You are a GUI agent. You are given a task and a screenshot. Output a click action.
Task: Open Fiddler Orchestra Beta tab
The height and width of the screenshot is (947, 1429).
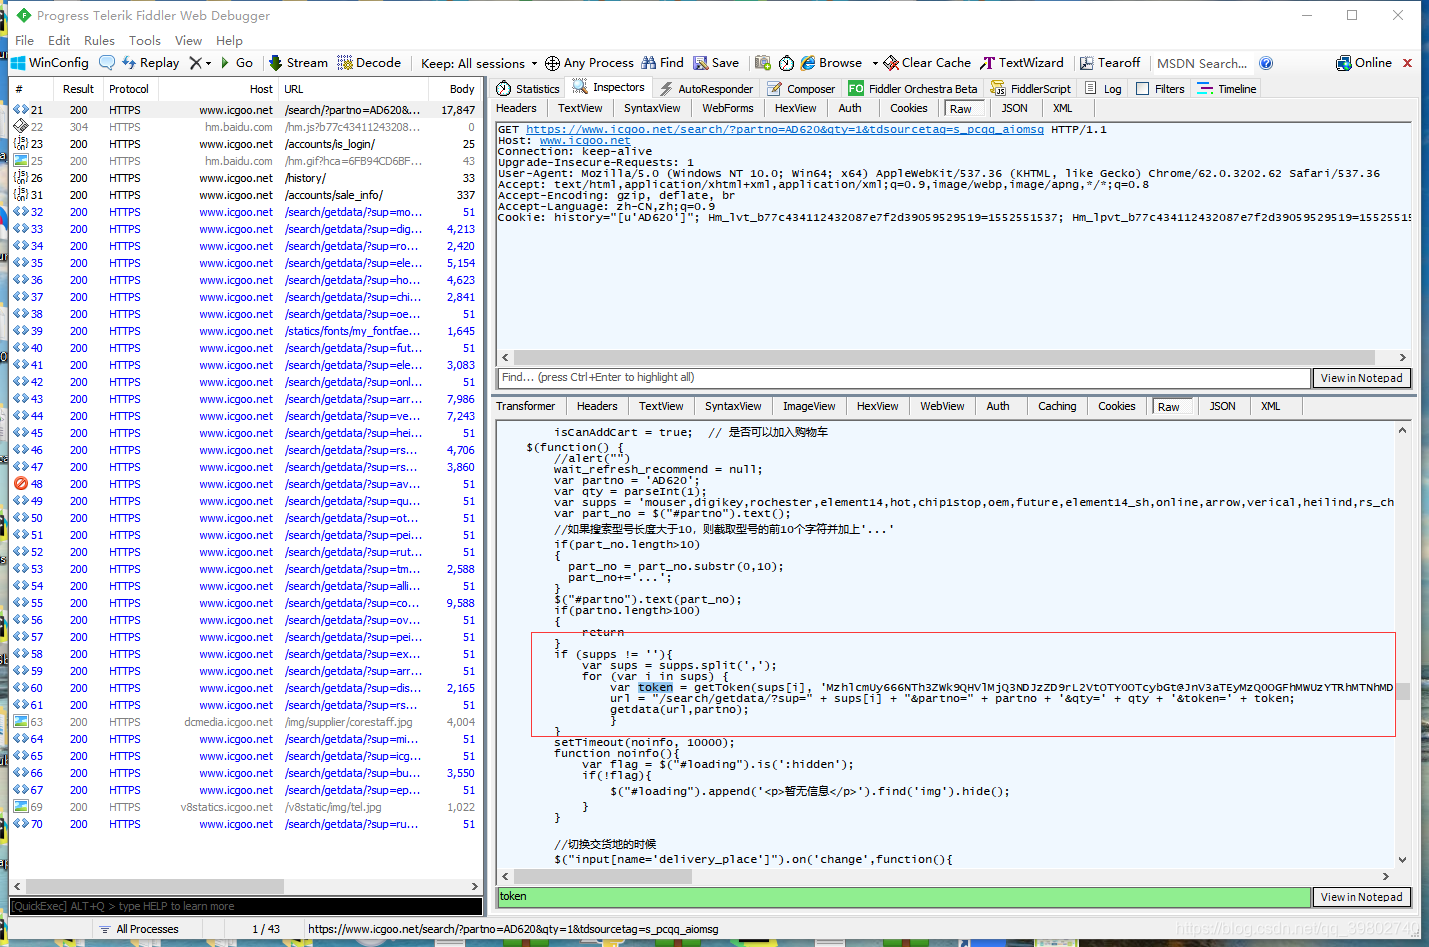[x=912, y=89]
